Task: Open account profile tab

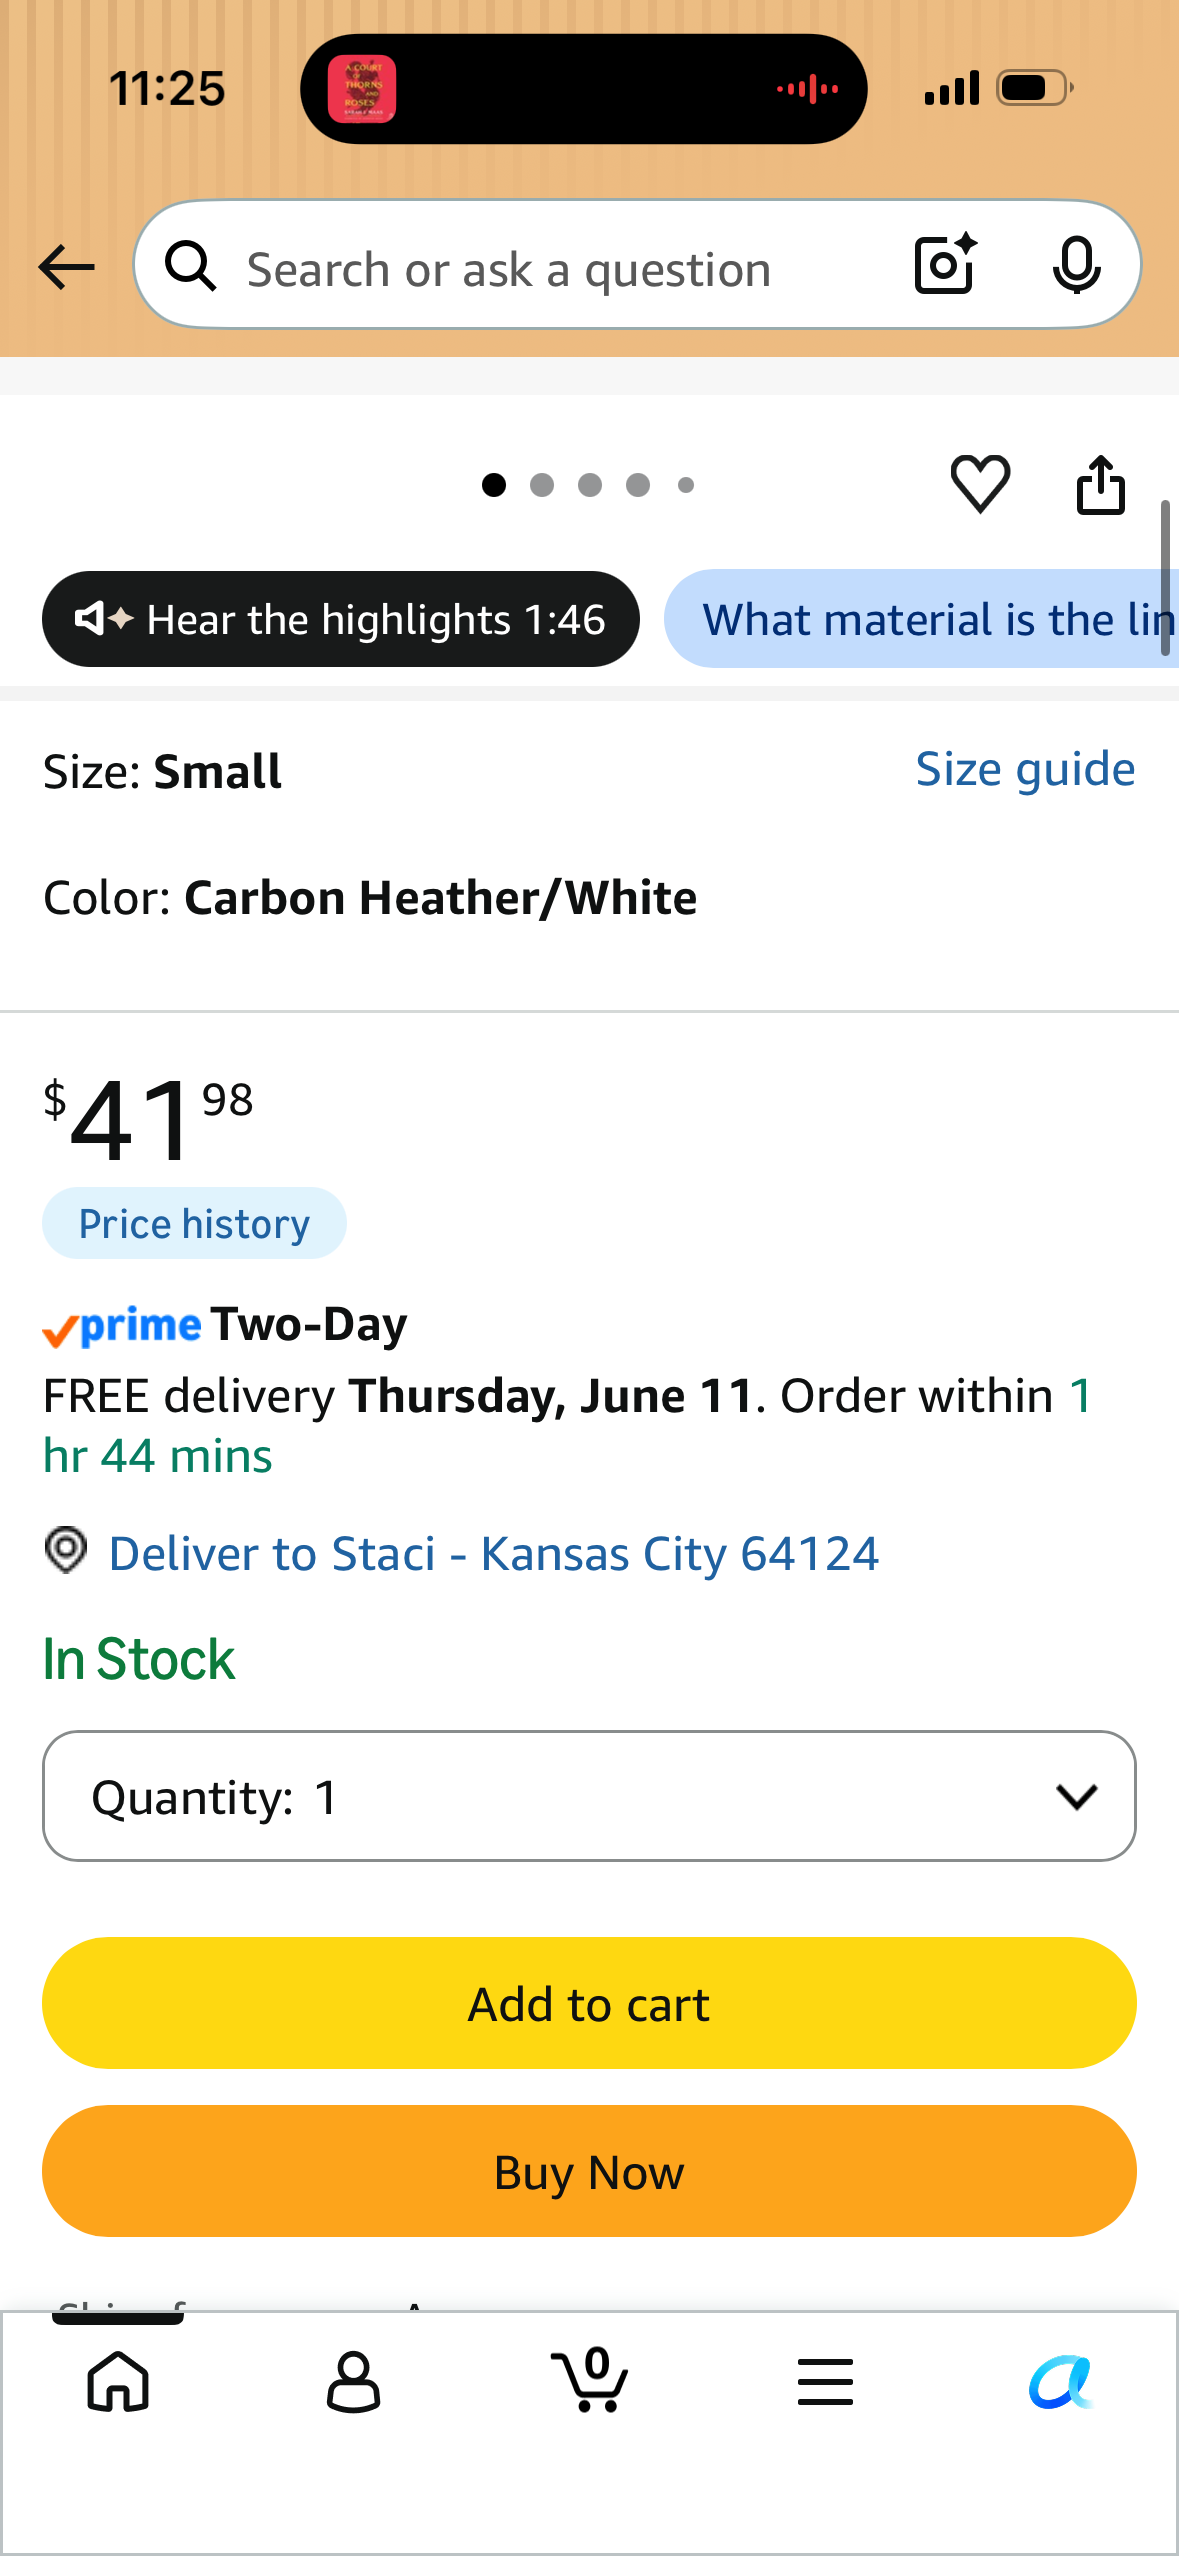Action: 354,2381
